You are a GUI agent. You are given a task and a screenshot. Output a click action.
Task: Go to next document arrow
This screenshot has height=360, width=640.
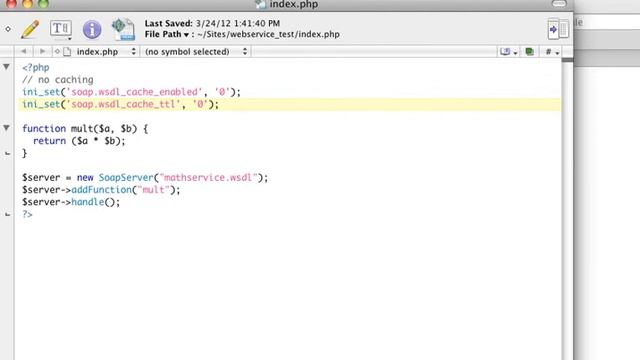tap(42, 51)
